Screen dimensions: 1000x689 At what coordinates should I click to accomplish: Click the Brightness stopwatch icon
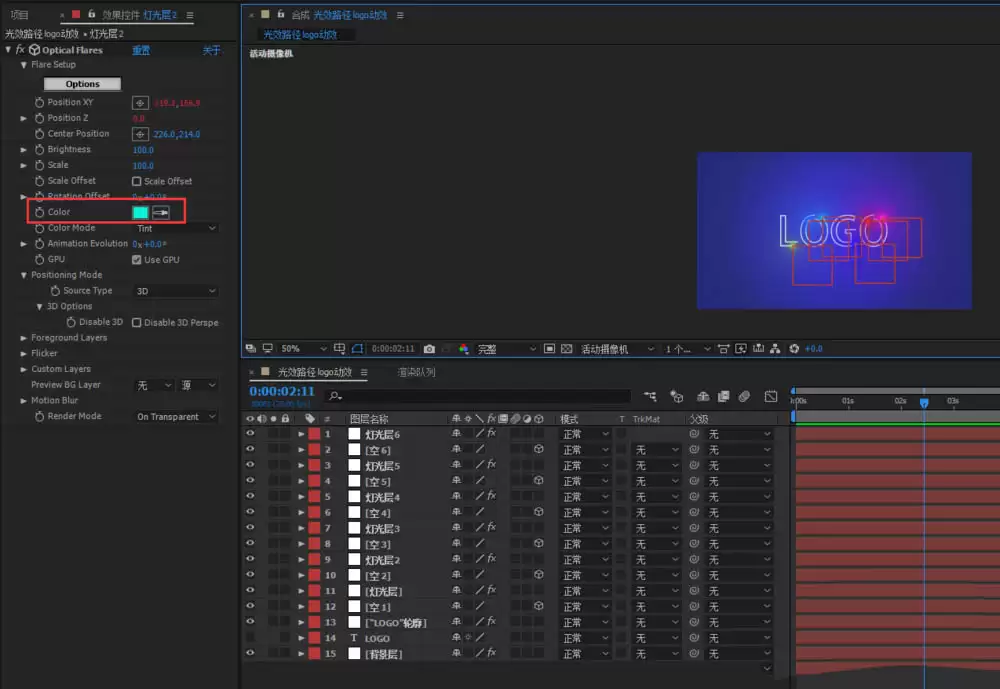[x=40, y=149]
